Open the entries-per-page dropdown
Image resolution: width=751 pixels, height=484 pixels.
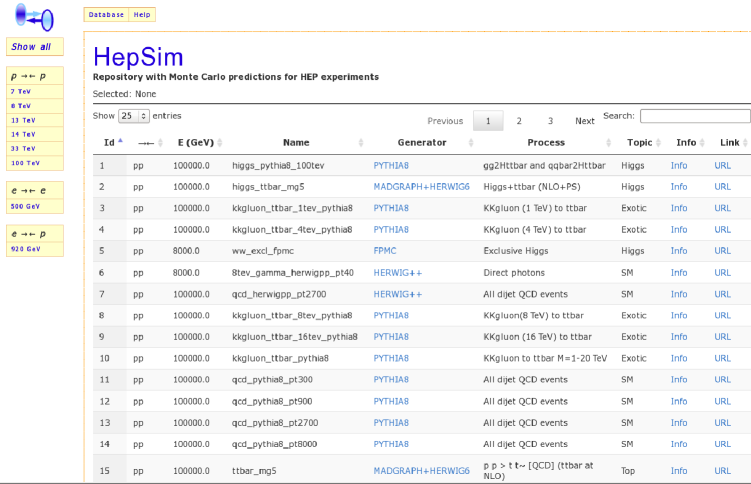click(x=134, y=116)
